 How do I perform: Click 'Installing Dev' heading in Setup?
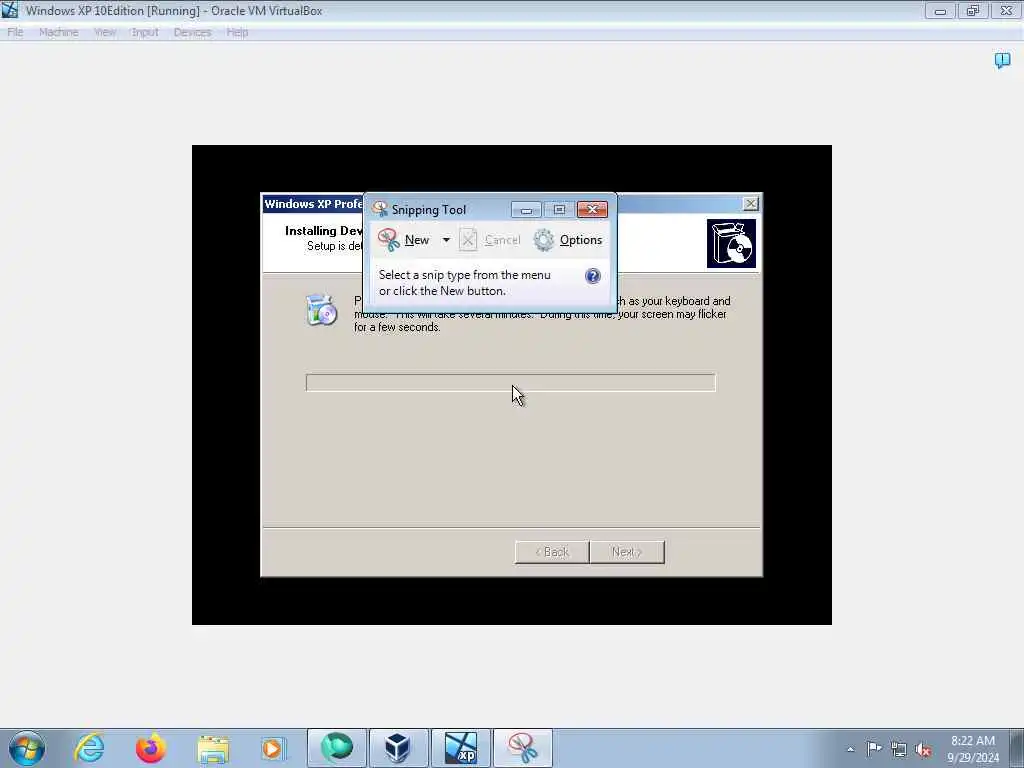(324, 231)
